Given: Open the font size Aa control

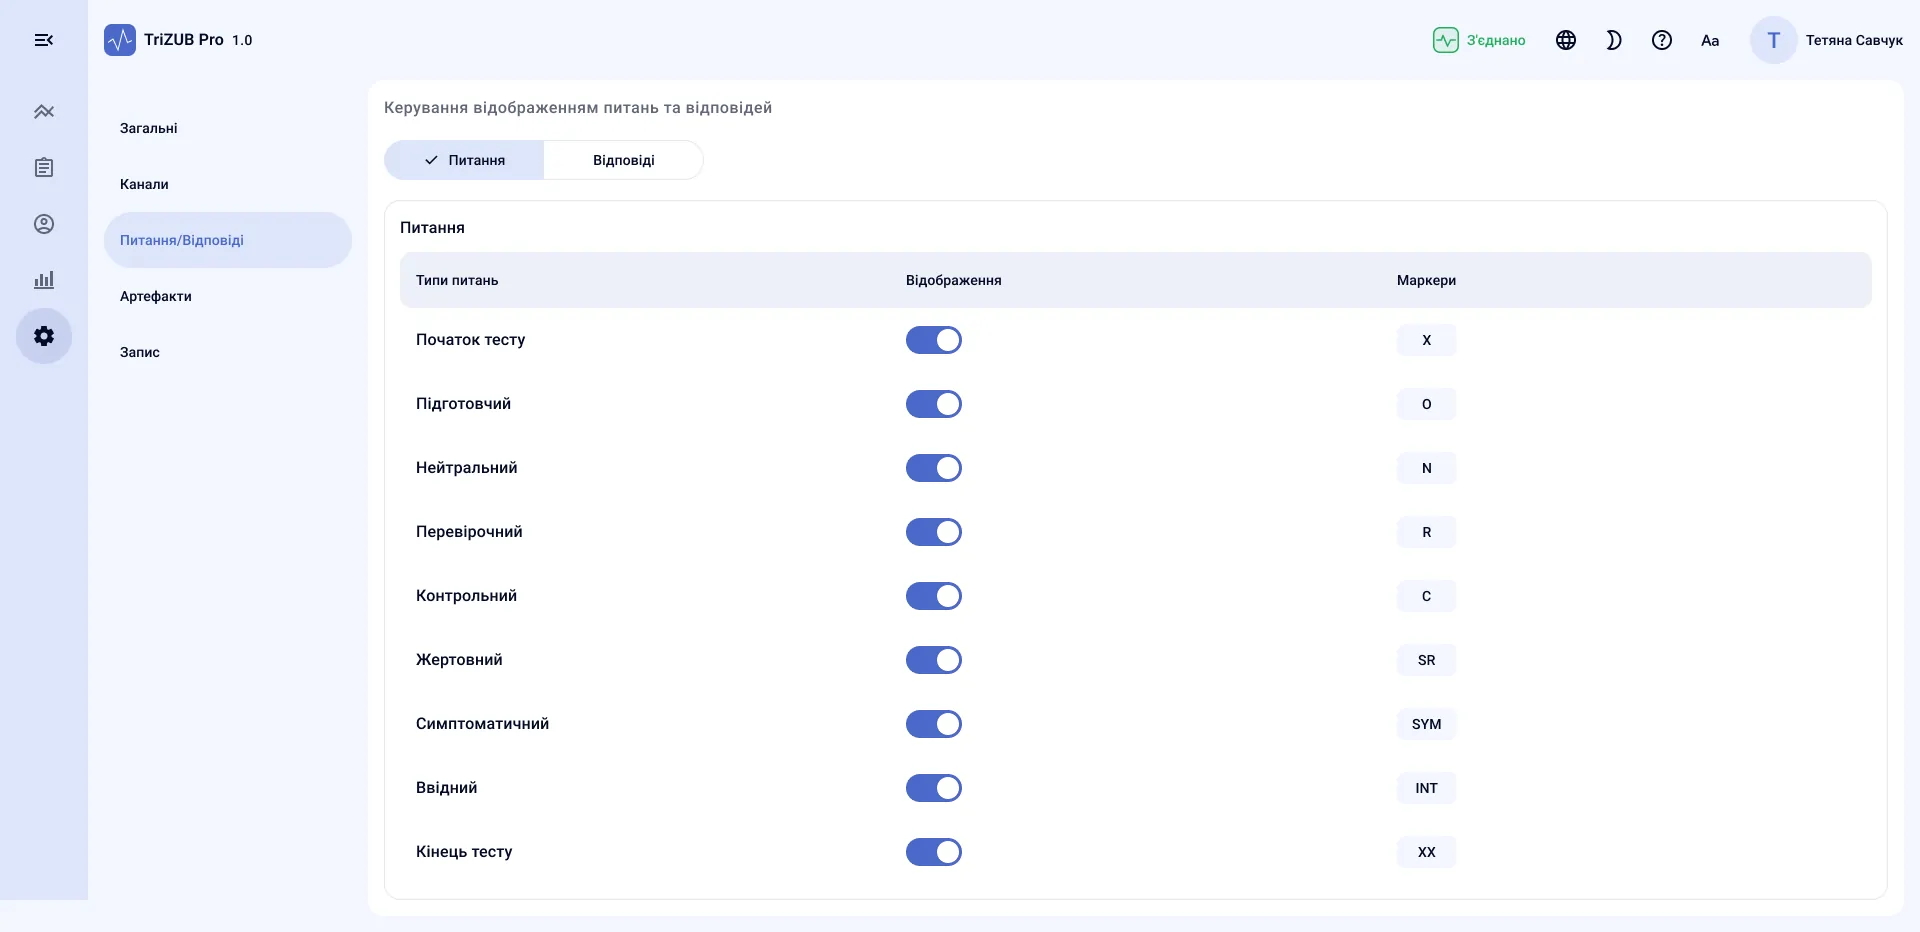Looking at the screenshot, I should pos(1710,40).
